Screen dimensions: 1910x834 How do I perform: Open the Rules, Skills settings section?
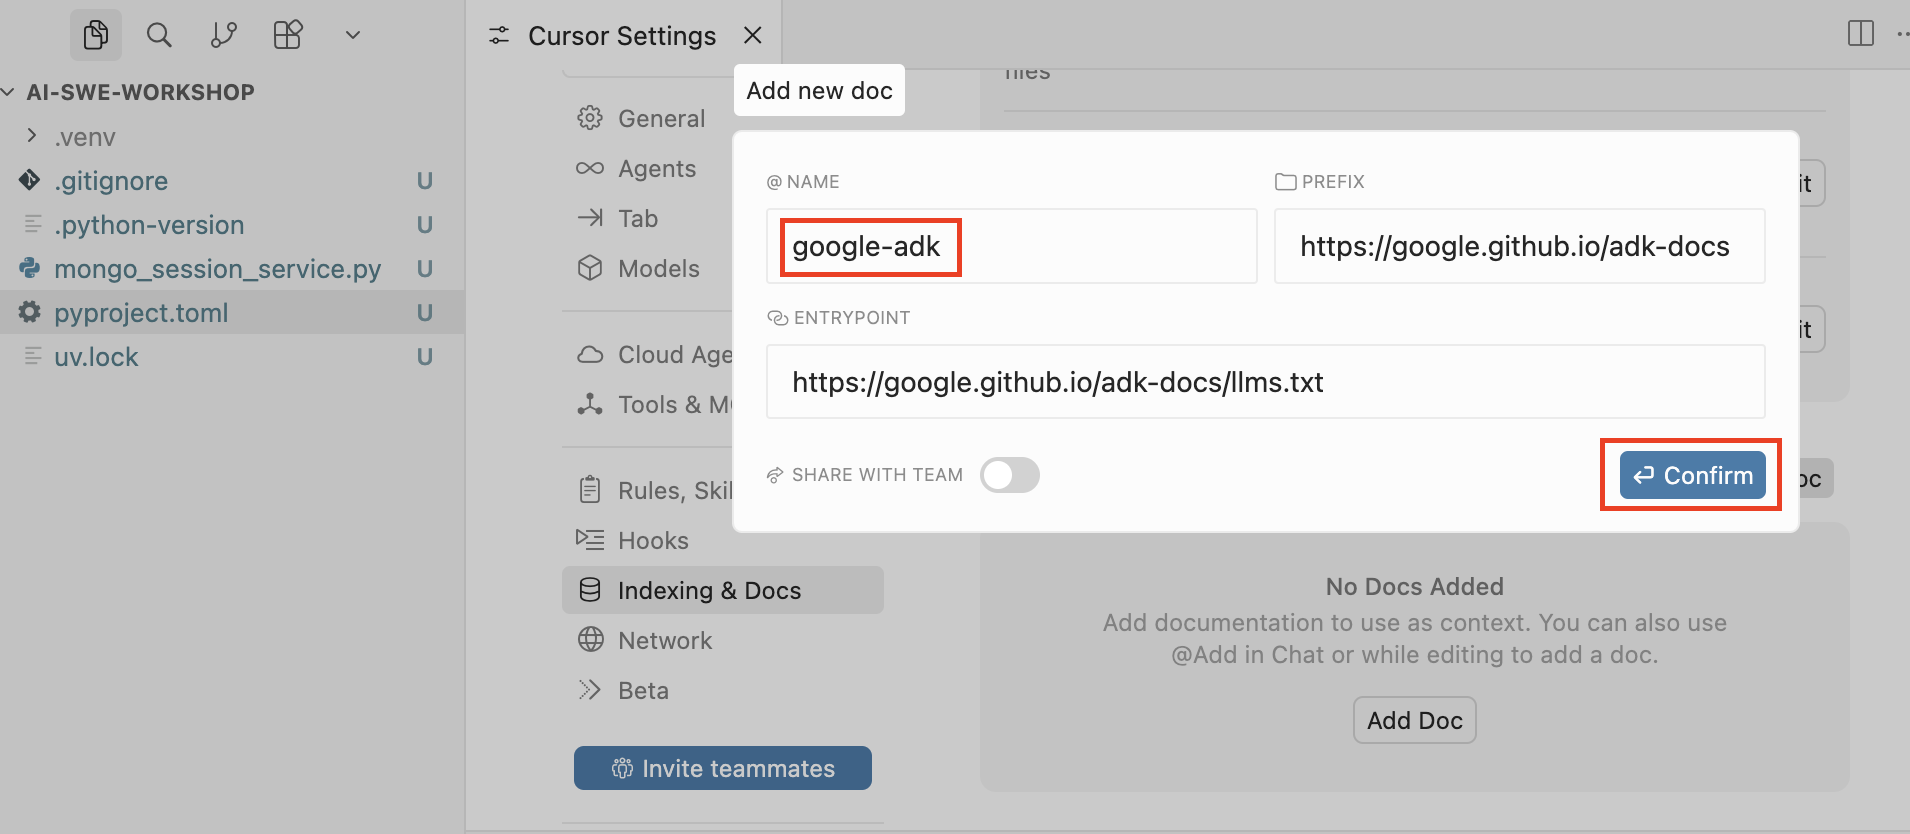tap(675, 490)
